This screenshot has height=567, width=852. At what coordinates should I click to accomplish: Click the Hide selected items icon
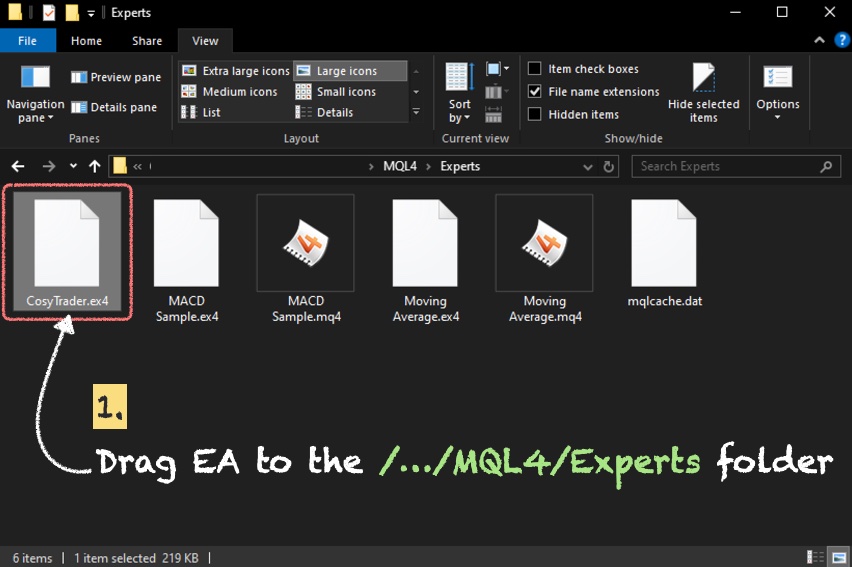click(704, 79)
